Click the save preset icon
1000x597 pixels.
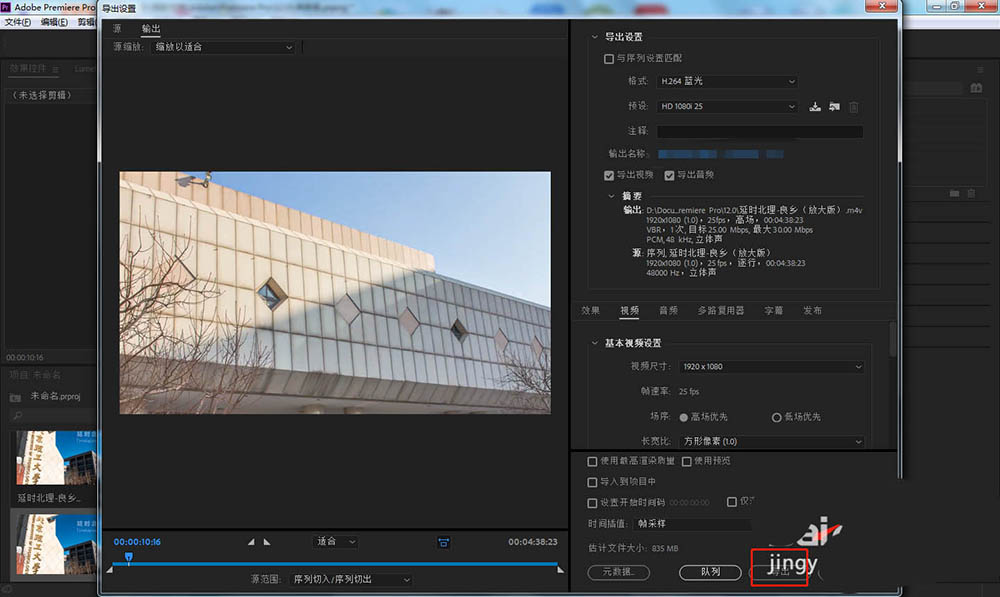(815, 107)
